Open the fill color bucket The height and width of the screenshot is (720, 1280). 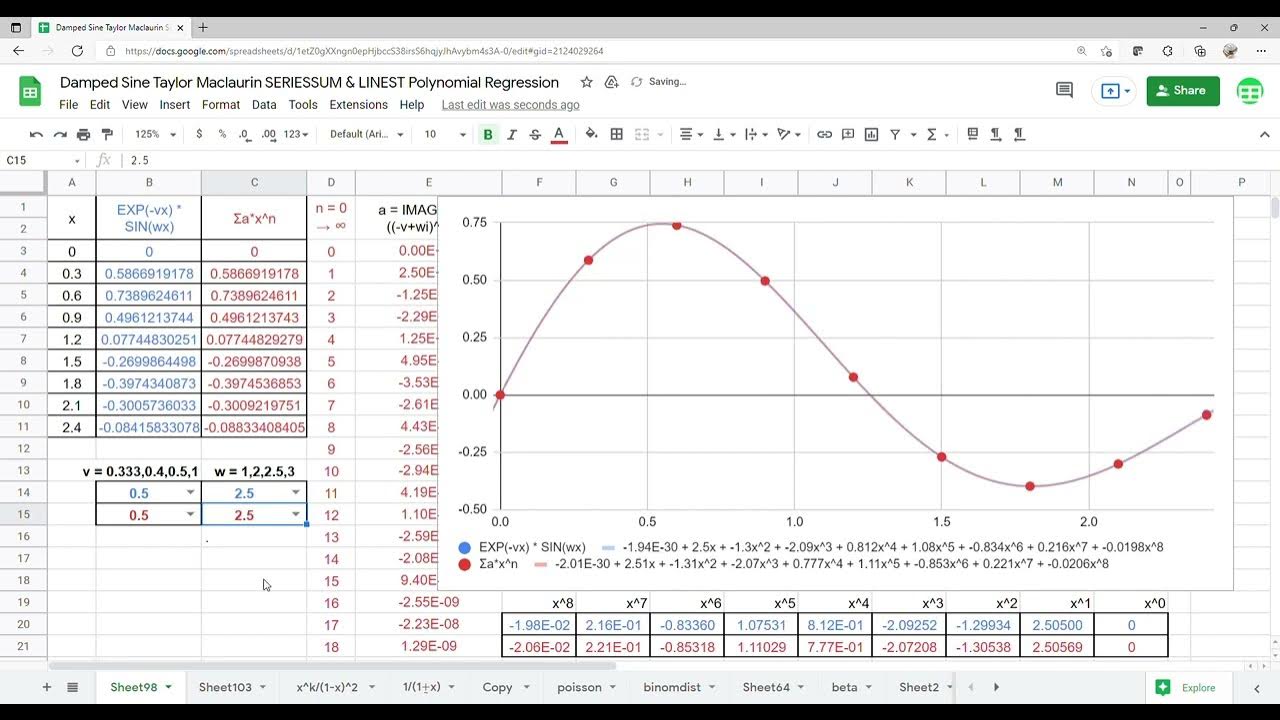[x=591, y=134]
